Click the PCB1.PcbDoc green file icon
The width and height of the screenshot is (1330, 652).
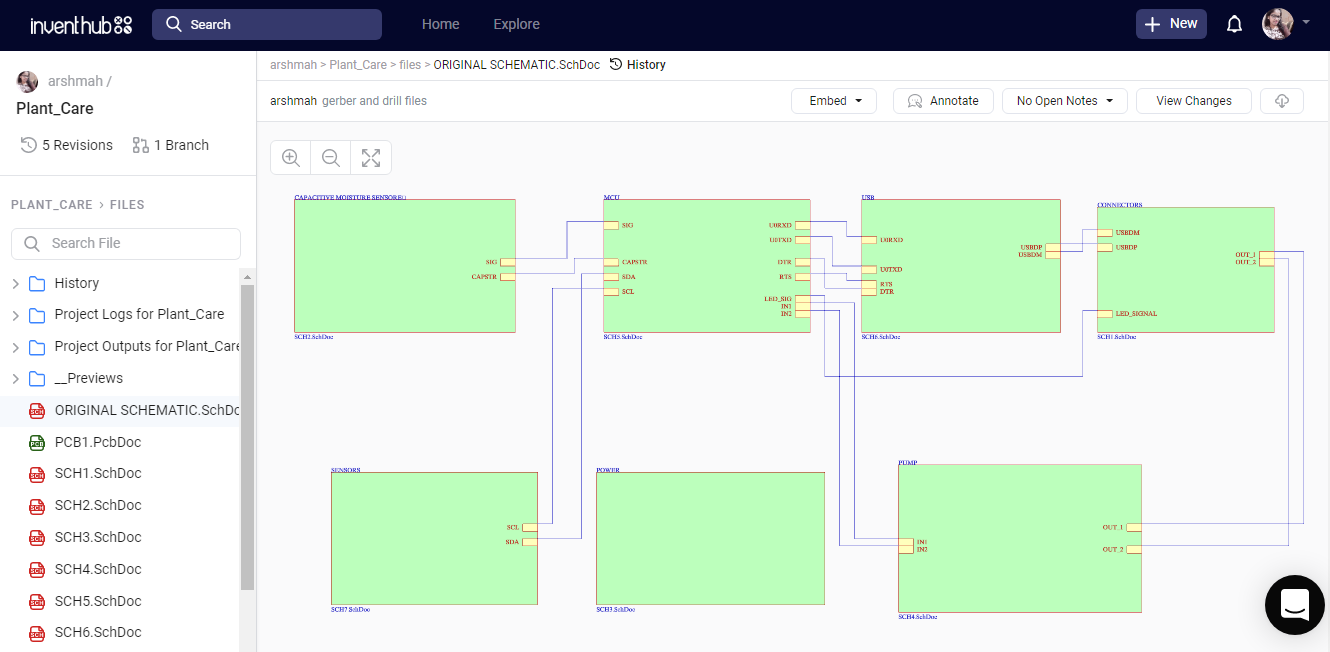[x=37, y=442]
